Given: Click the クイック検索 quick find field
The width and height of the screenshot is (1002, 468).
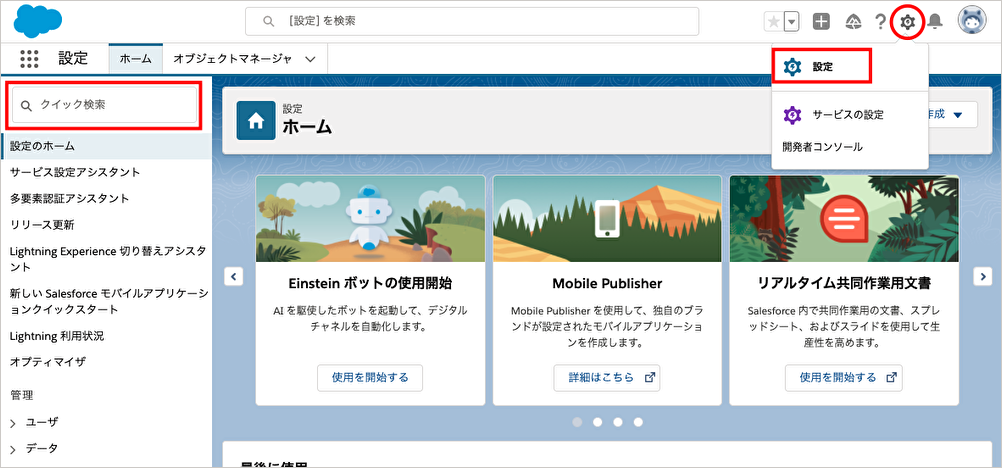Looking at the screenshot, I should click(x=104, y=105).
